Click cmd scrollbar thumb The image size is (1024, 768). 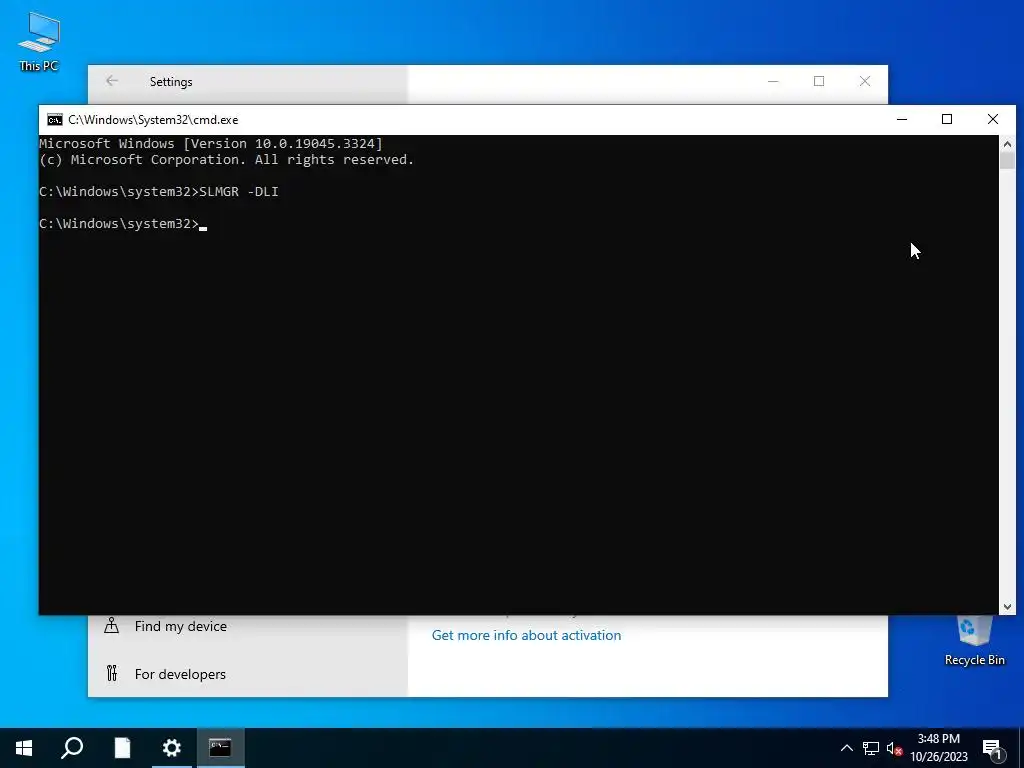point(1007,161)
